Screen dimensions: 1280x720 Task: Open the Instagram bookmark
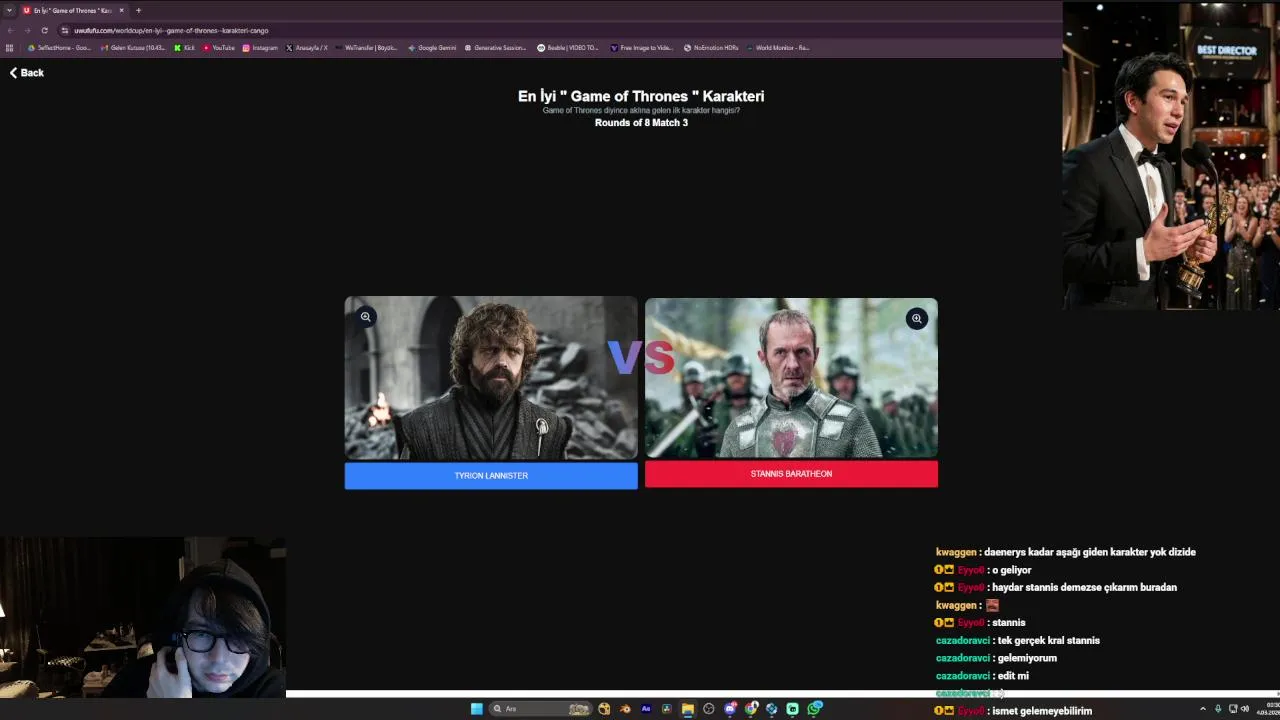(x=260, y=48)
